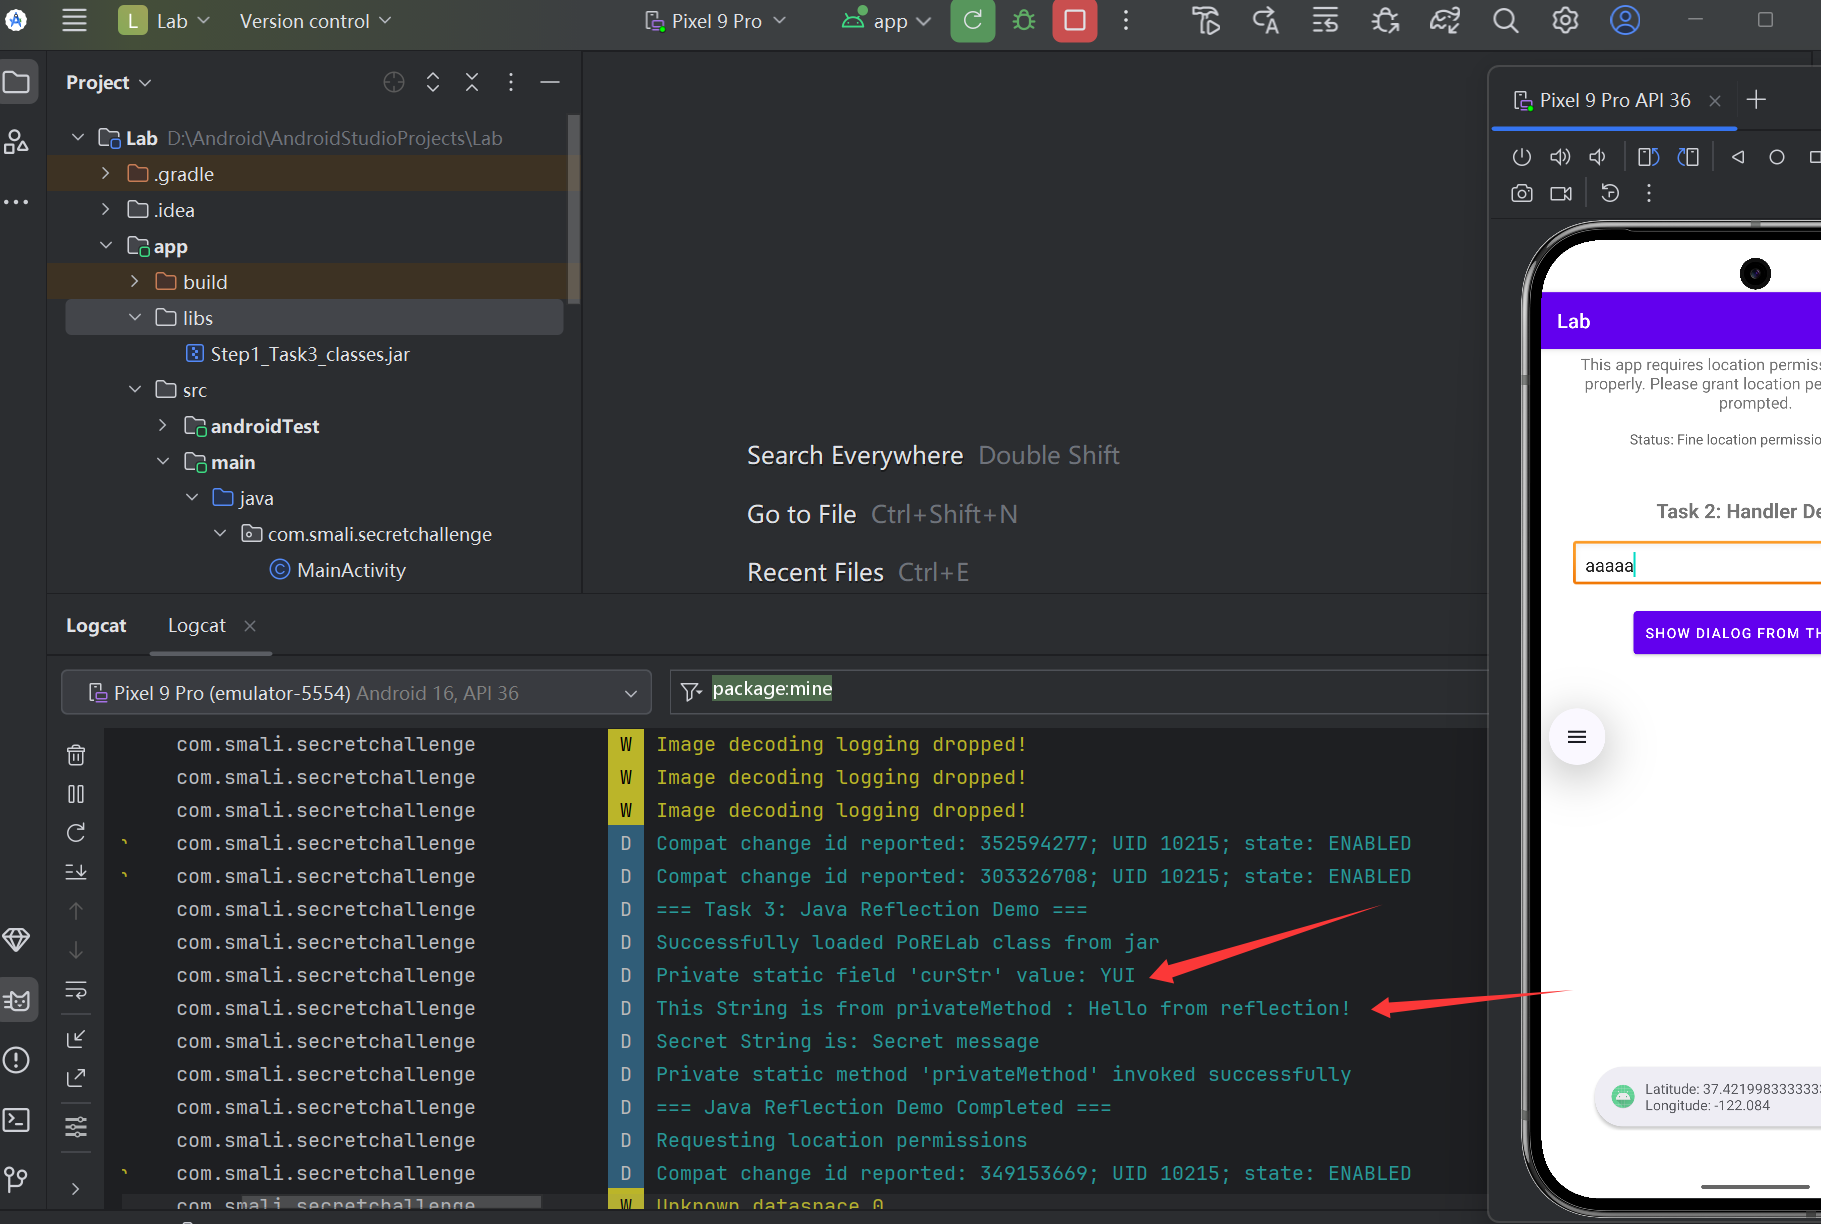Screen dimensions: 1821x1224
Task: Click the Debug app bug icon
Action: click(1024, 21)
